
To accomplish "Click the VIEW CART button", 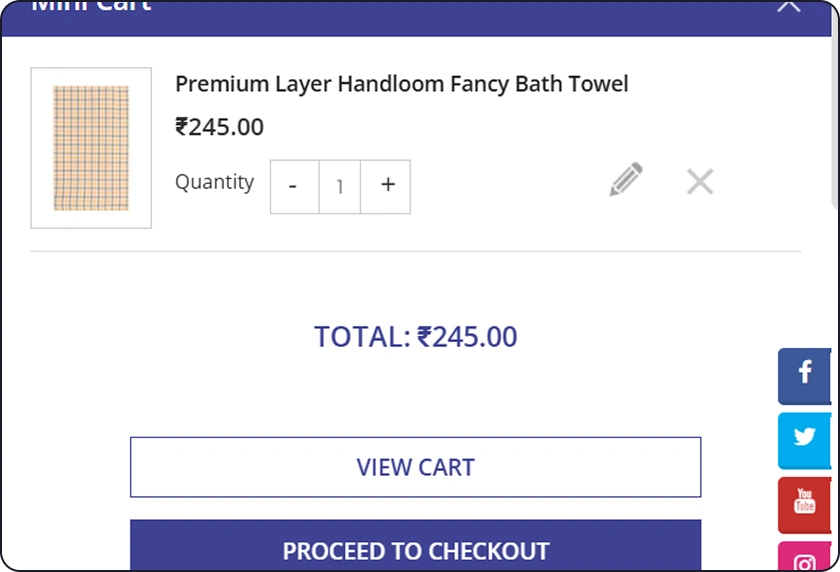I will 415,467.
